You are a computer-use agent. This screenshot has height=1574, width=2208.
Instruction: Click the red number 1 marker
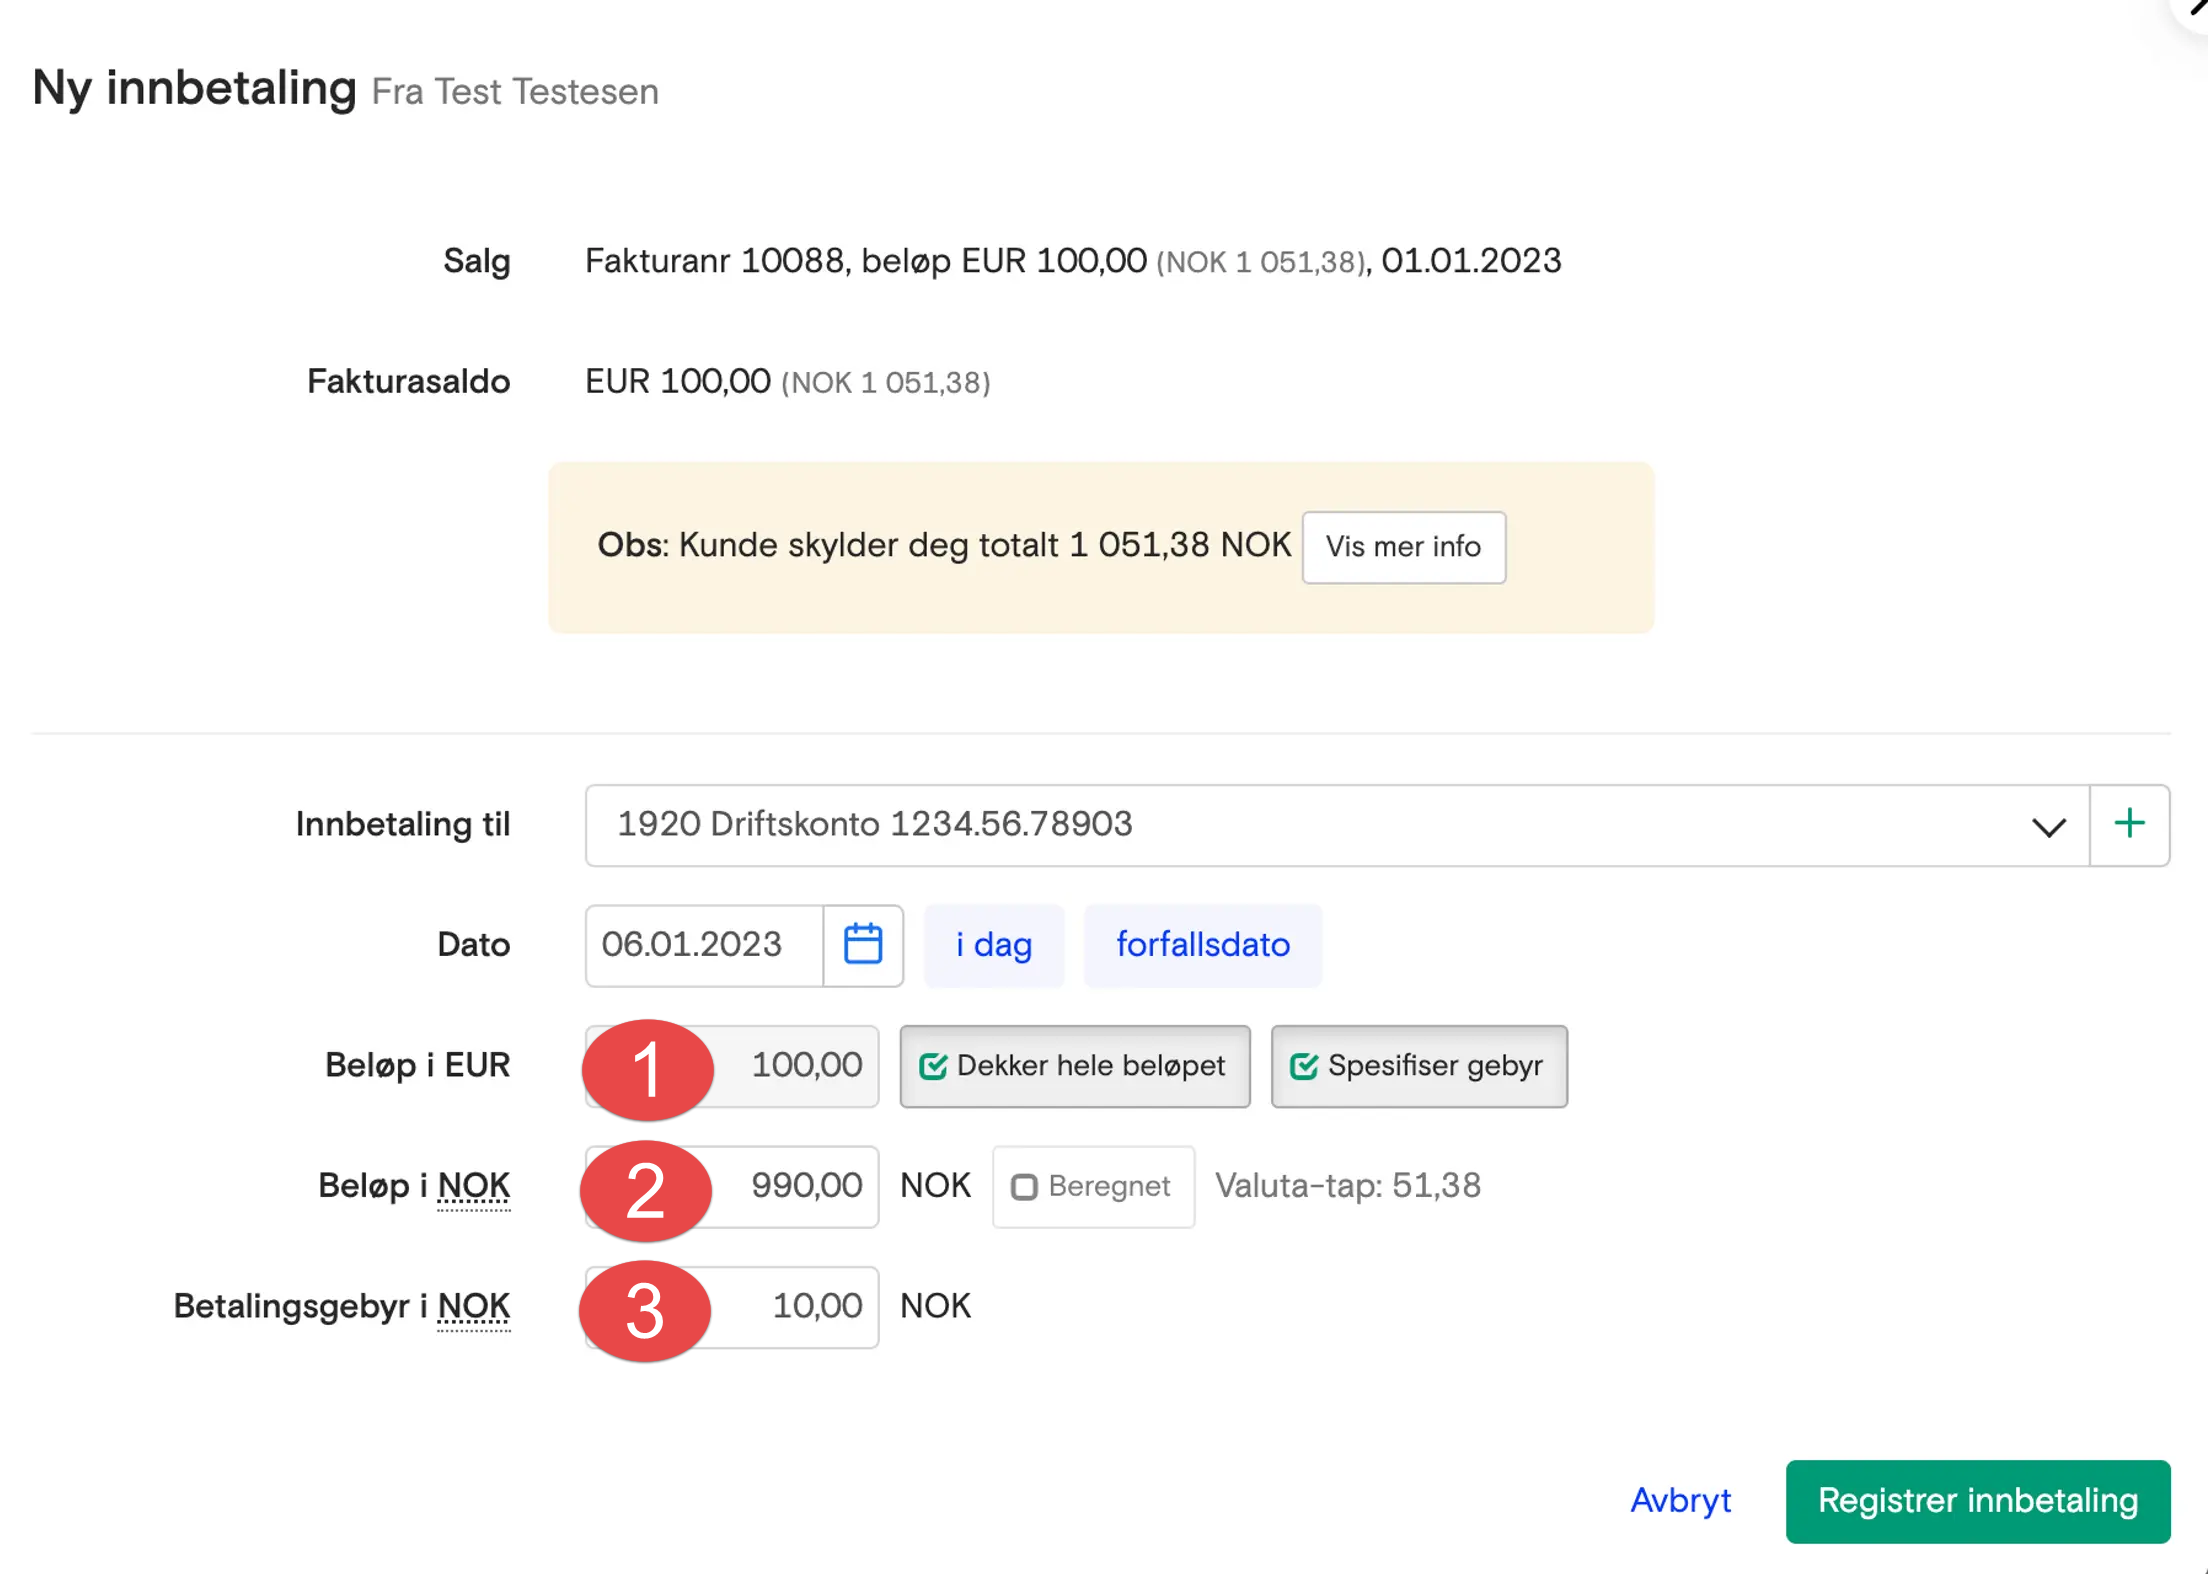pyautogui.click(x=647, y=1069)
